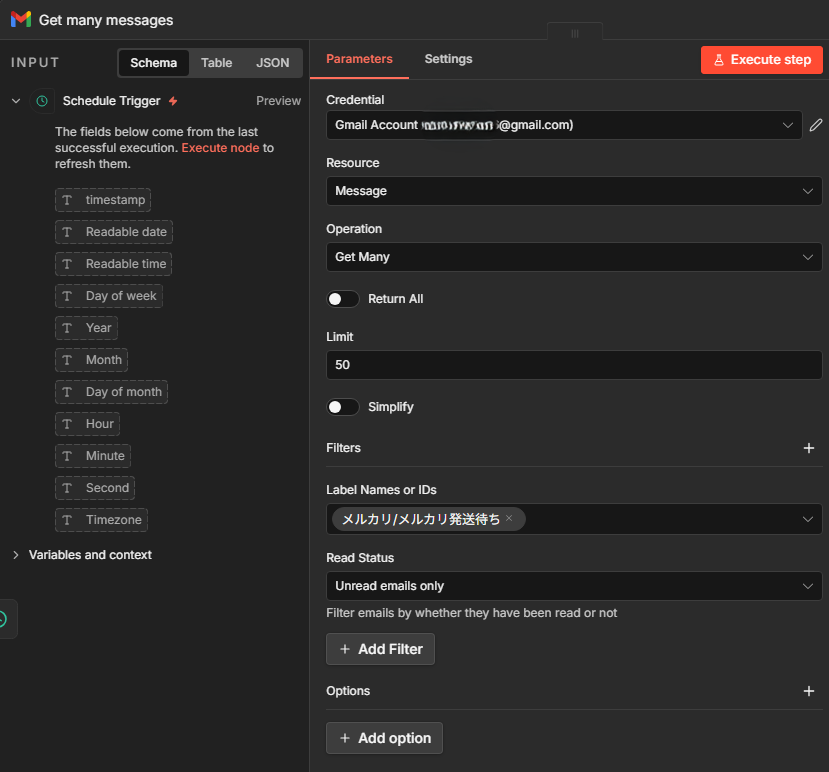Open the Credential dropdown

564,125
